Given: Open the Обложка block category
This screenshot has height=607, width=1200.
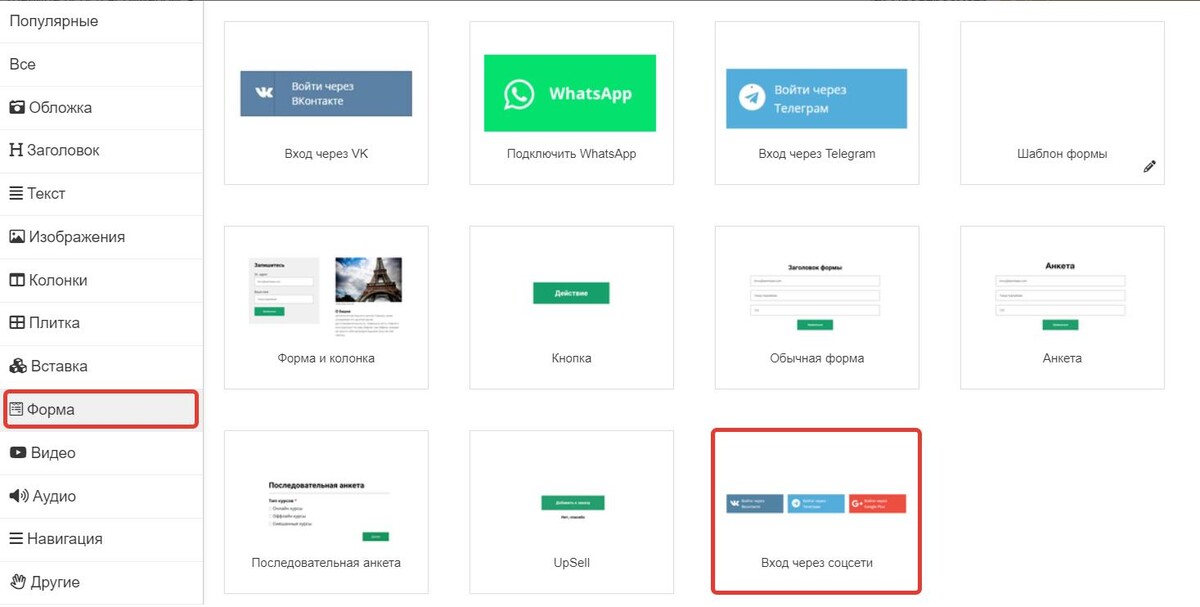Looking at the screenshot, I should [100, 107].
